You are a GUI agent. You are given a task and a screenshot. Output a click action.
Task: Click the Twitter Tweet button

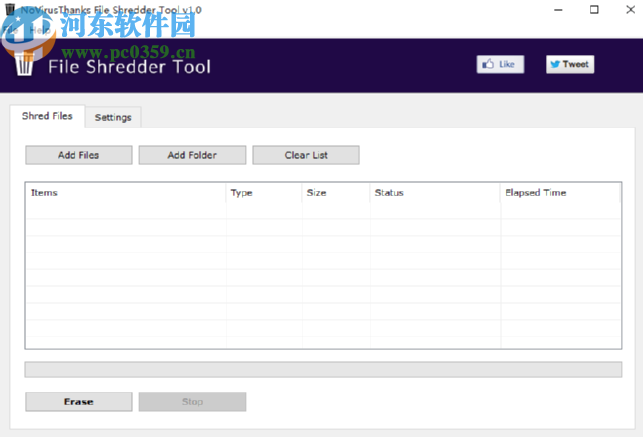pyautogui.click(x=570, y=64)
